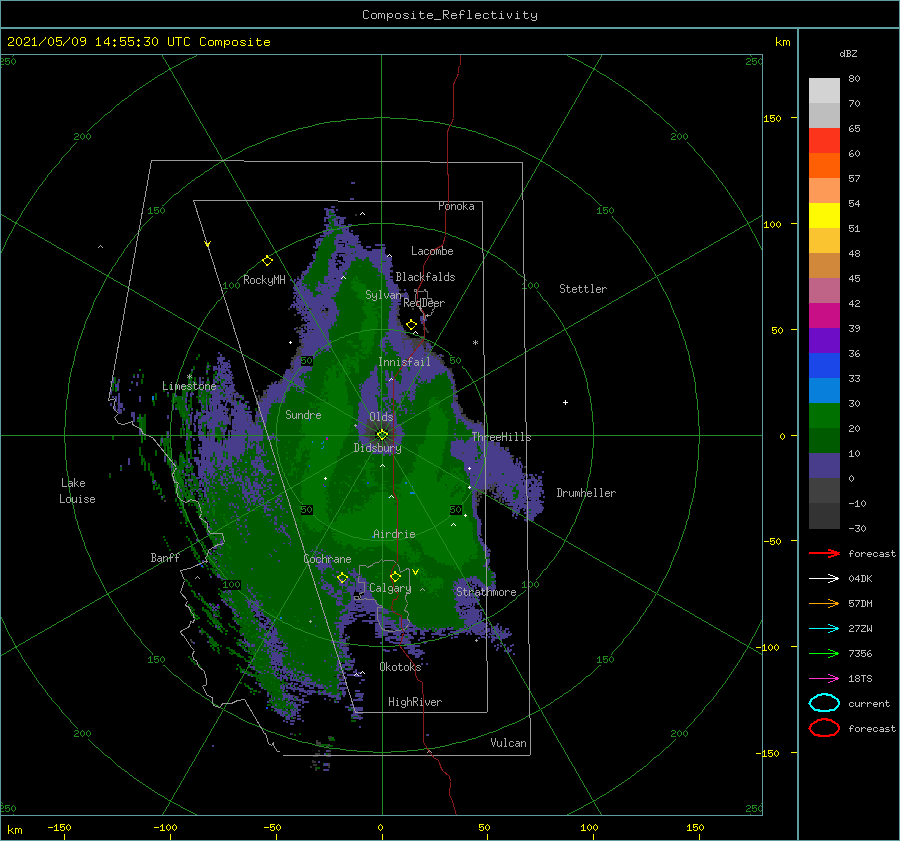This screenshot has height=841, width=900.
Task: Click the Didsbury city label
Action: tap(378, 448)
